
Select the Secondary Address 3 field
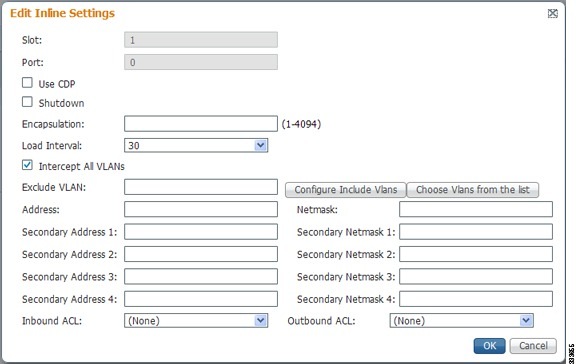201,277
